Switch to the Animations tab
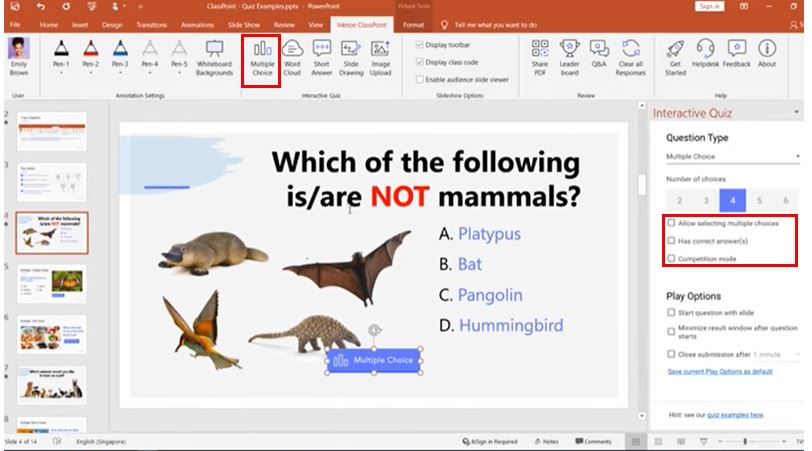This screenshot has height=451, width=812. point(197,25)
